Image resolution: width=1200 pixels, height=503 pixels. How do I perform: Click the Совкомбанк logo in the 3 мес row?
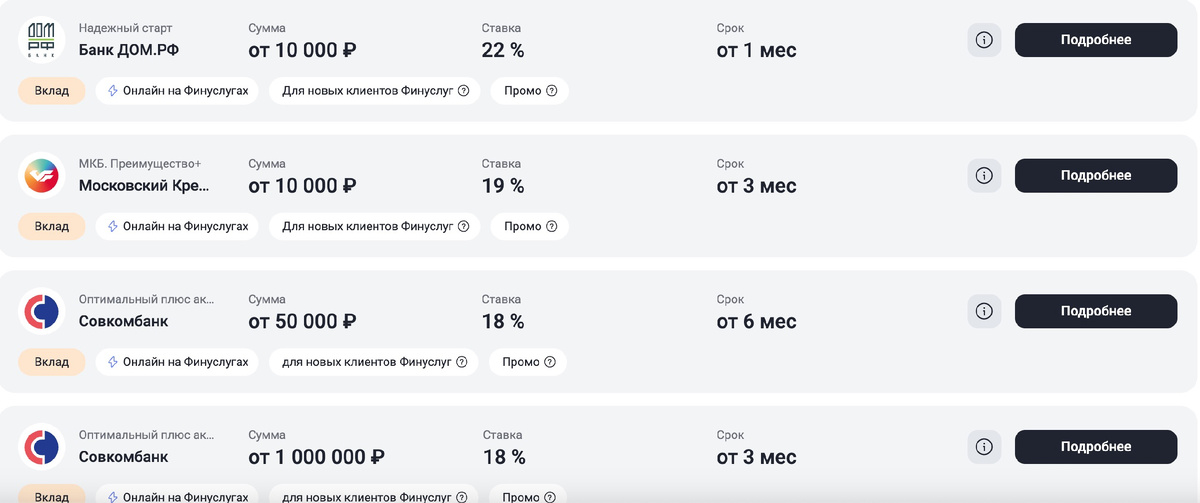pyautogui.click(x=42, y=447)
